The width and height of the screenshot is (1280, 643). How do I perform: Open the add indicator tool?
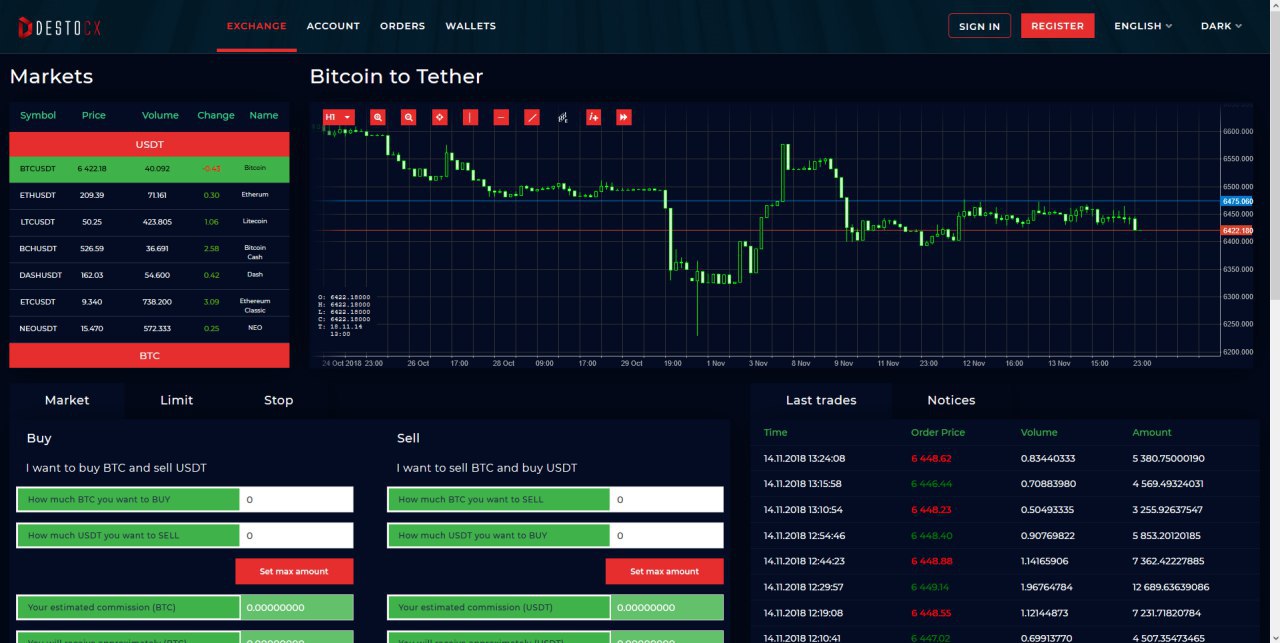[593, 117]
